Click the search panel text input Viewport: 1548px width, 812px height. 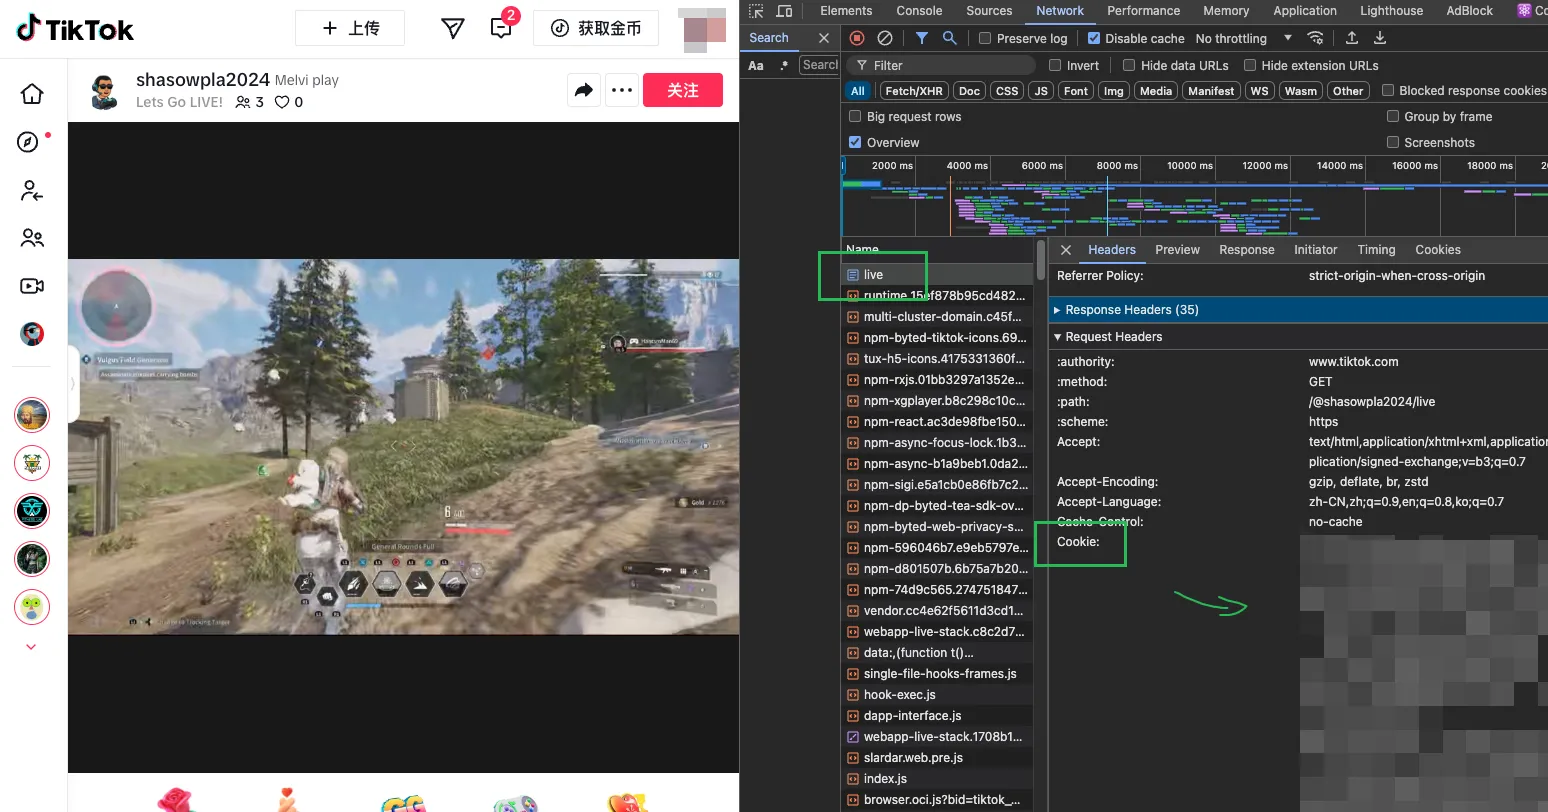[819, 65]
